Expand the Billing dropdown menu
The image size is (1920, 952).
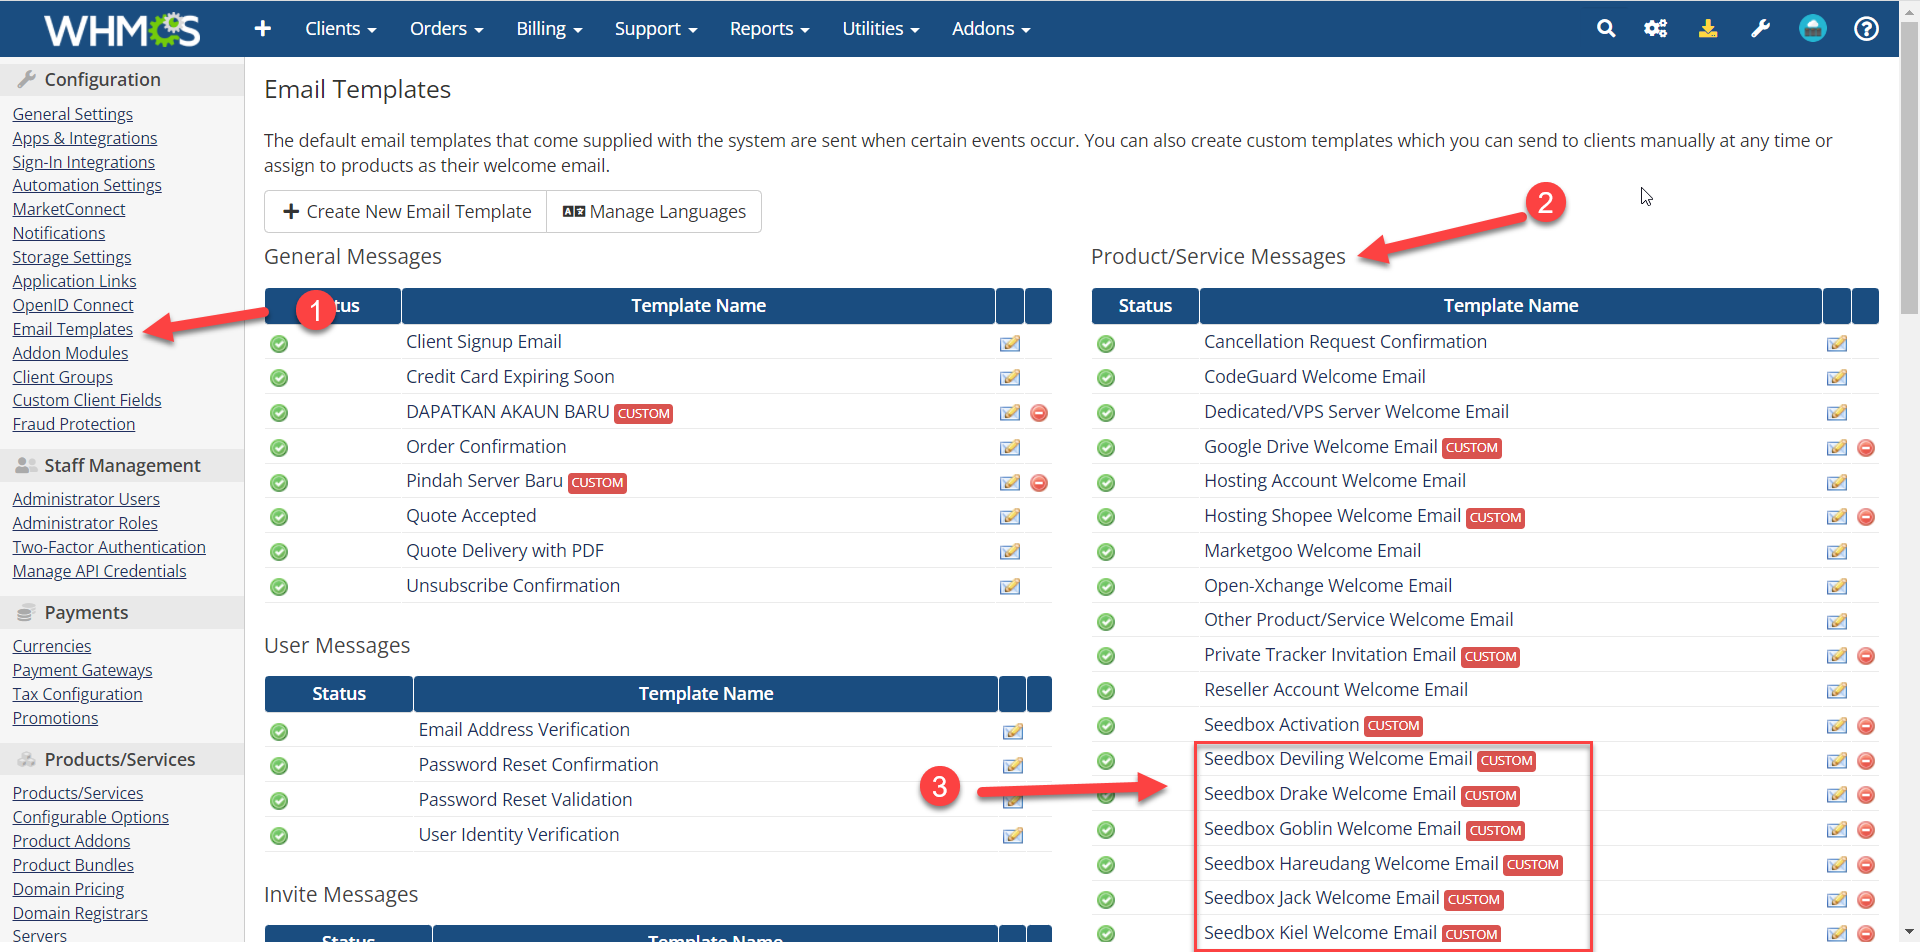[x=549, y=29]
